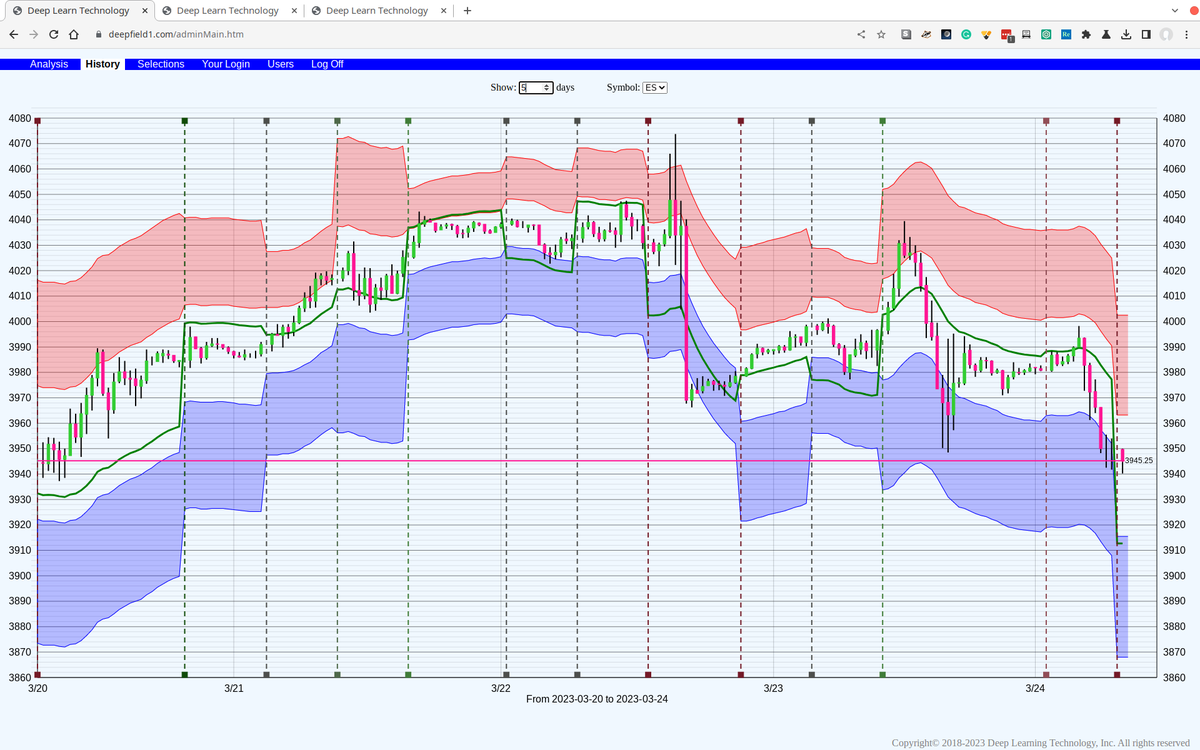The height and width of the screenshot is (750, 1200).
Task: Click the blue Re extension icon
Action: tap(1066, 34)
